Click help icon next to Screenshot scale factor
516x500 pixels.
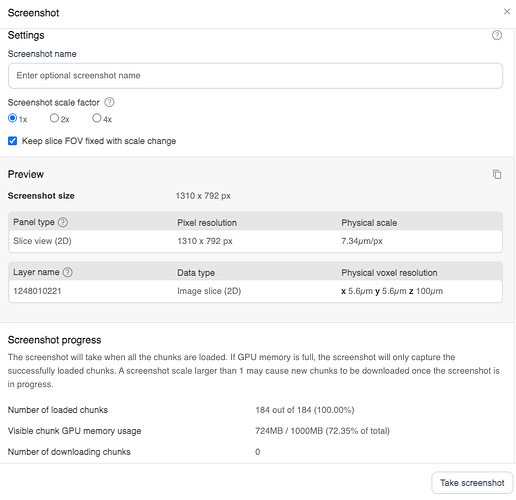pos(109,102)
